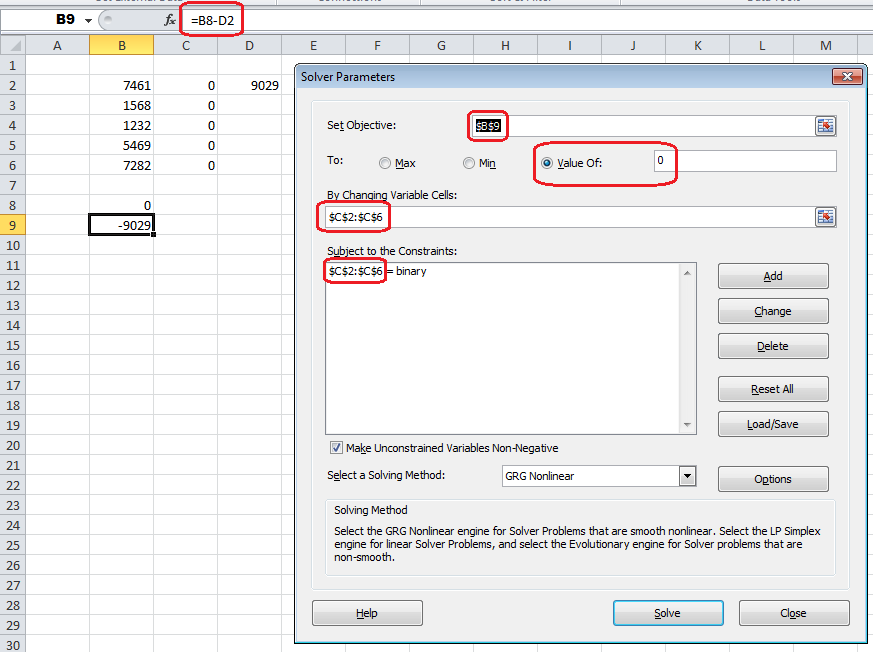Click the Load/Save button
Viewport: 873px width, 652px height.
773,424
